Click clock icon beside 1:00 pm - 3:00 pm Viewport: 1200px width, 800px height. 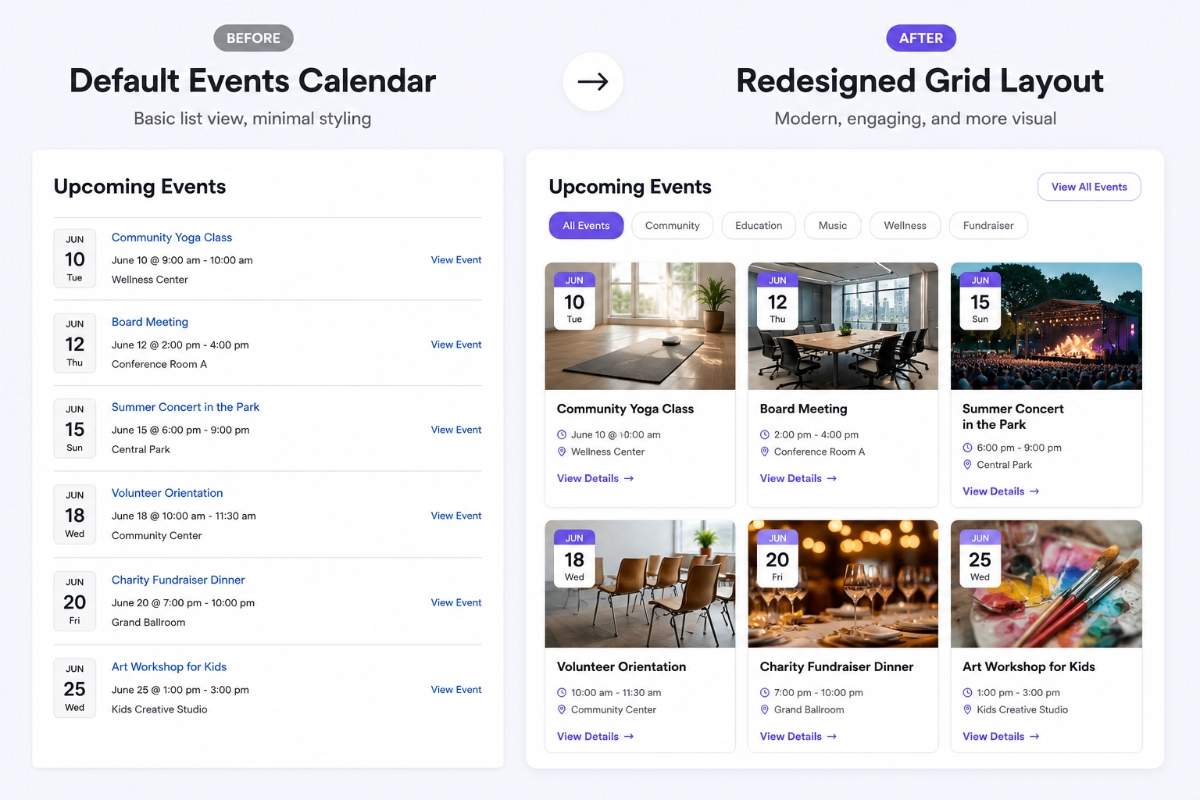point(967,693)
